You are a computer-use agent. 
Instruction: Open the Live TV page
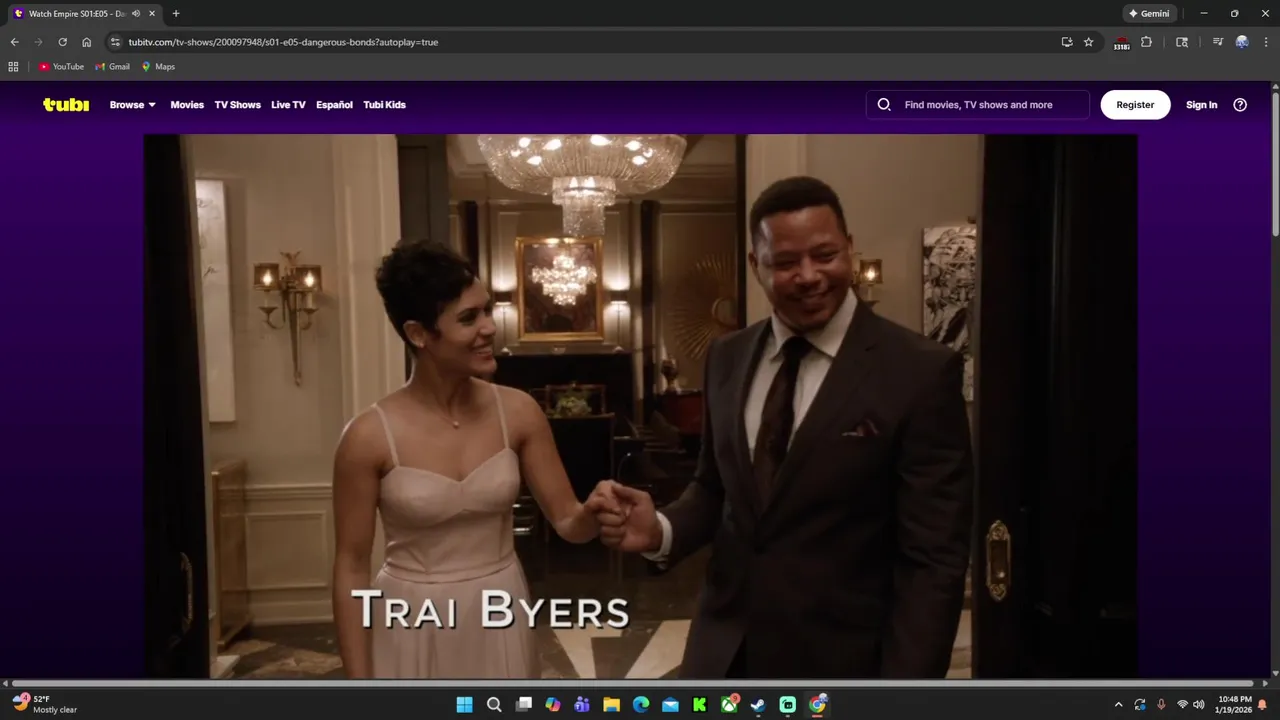(x=288, y=105)
